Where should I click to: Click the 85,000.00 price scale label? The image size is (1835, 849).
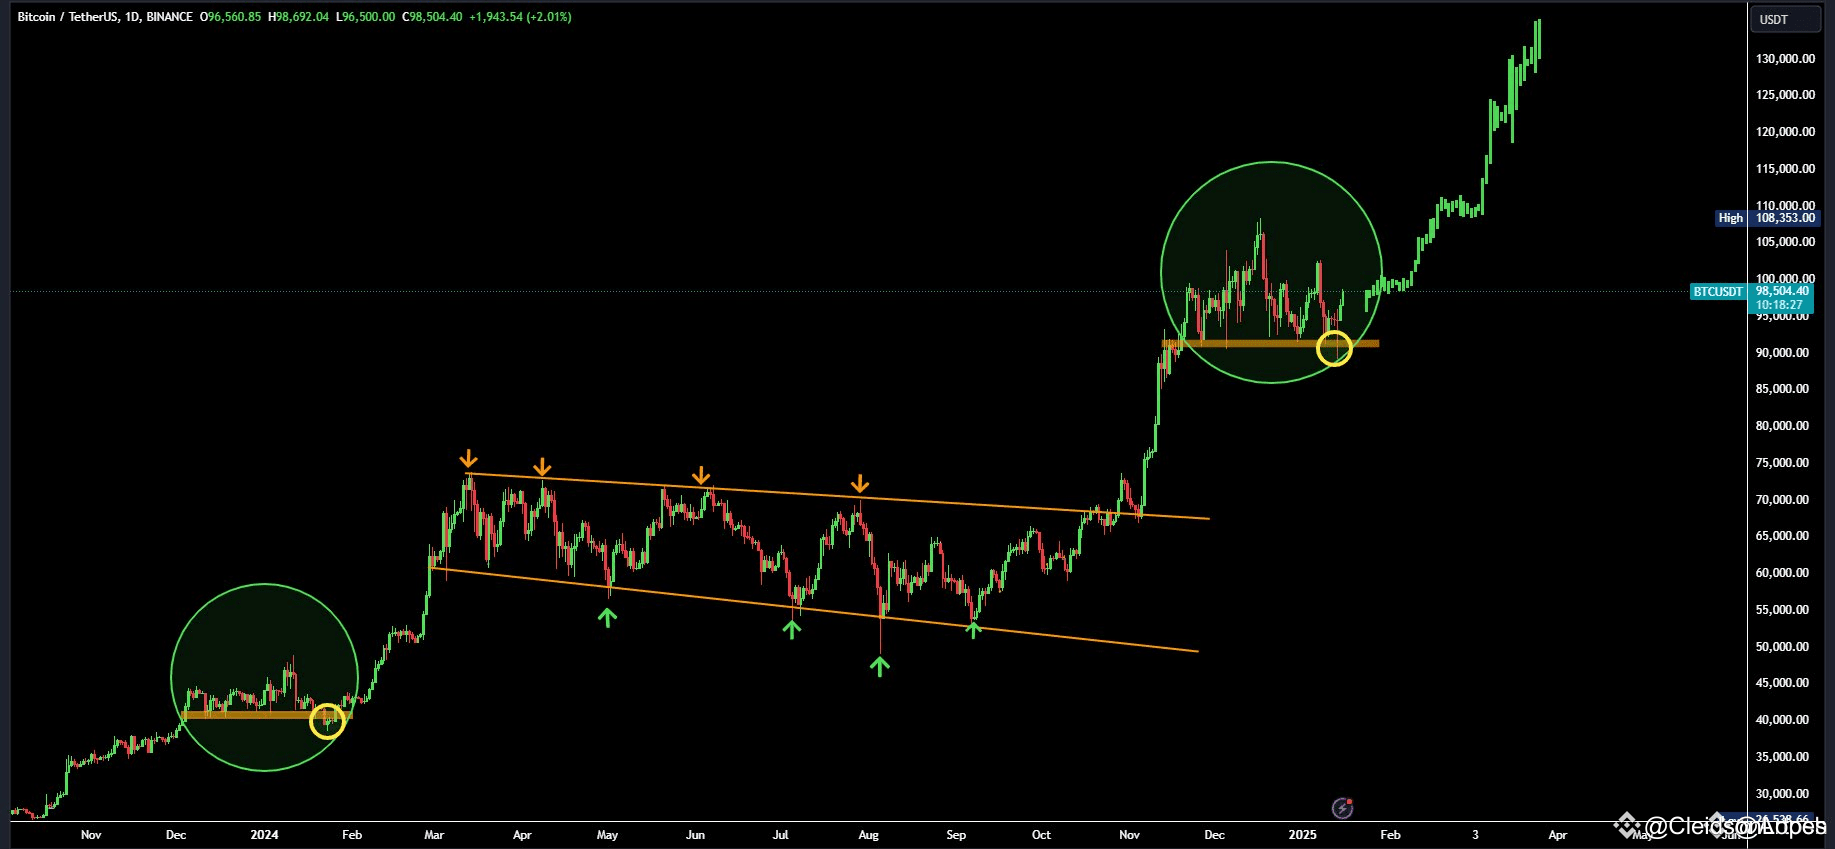[x=1782, y=389]
